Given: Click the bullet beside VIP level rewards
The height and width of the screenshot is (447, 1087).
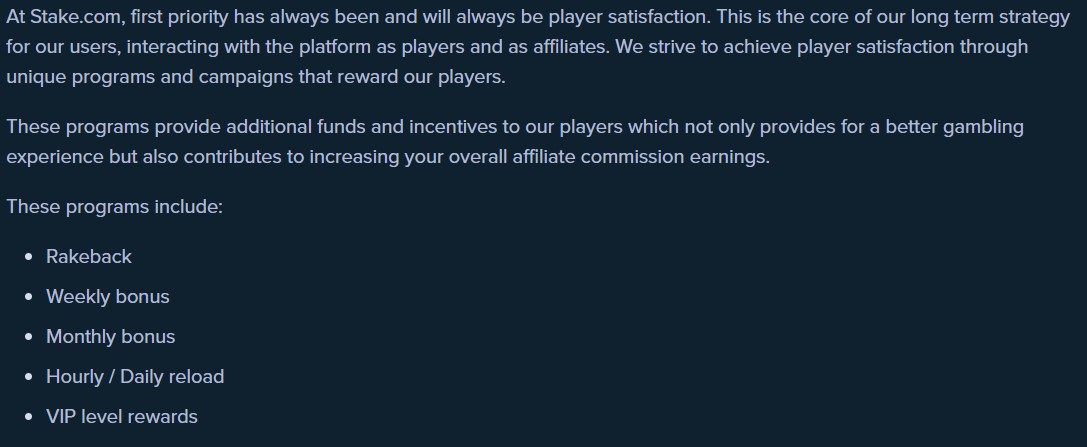Looking at the screenshot, I should click(x=28, y=417).
